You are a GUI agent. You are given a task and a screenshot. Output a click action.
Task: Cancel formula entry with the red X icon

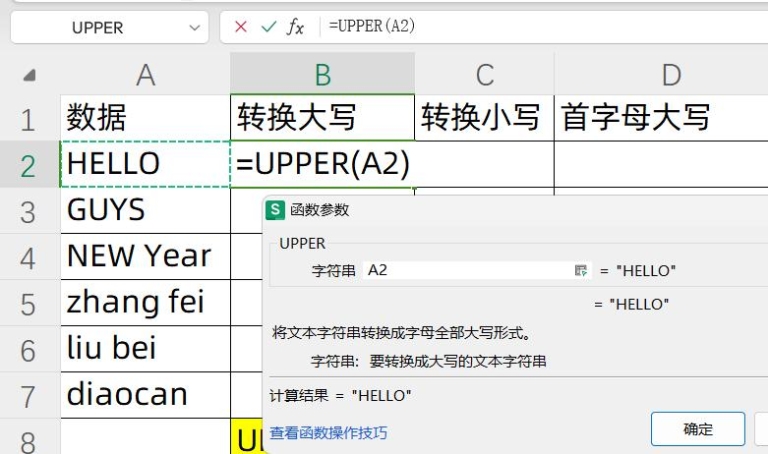click(240, 26)
